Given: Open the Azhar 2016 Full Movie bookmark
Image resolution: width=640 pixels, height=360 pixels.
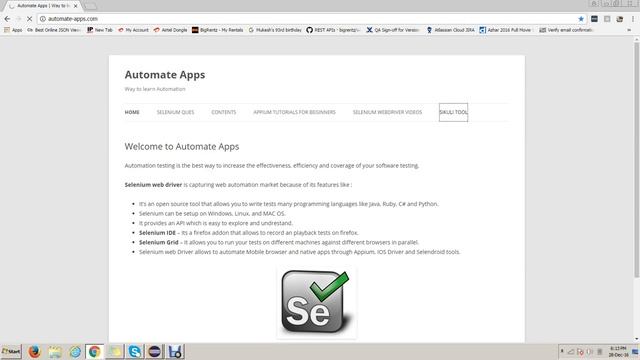Looking at the screenshot, I should 506,30.
